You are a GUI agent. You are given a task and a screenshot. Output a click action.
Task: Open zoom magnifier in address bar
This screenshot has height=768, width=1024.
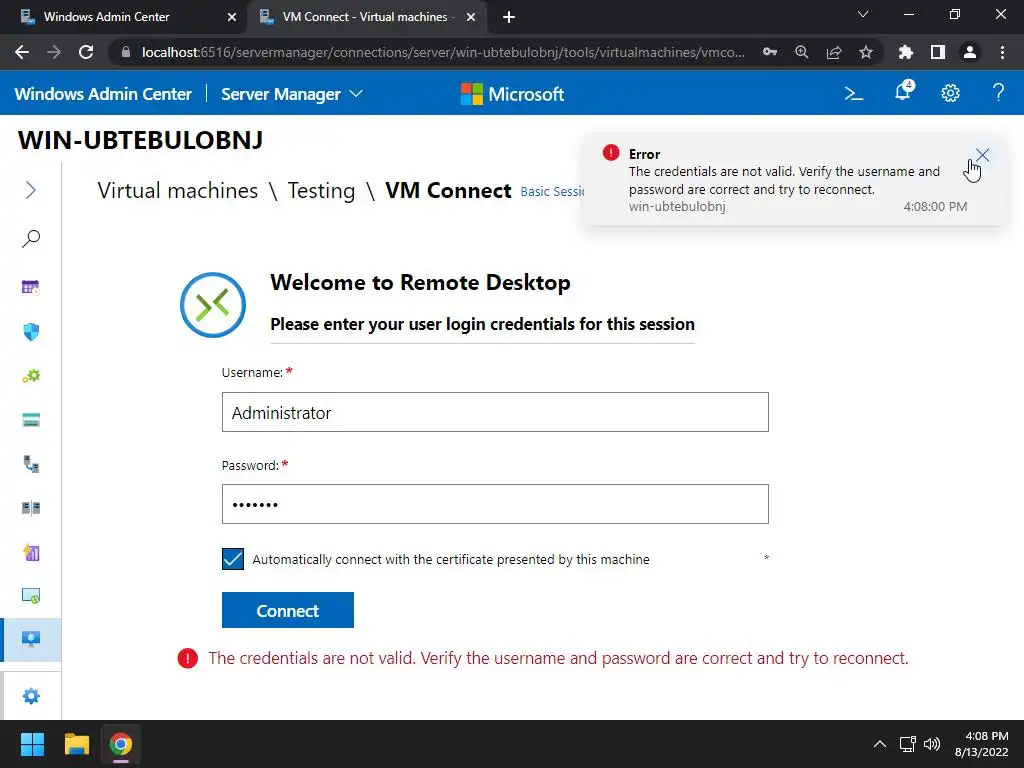tap(802, 52)
